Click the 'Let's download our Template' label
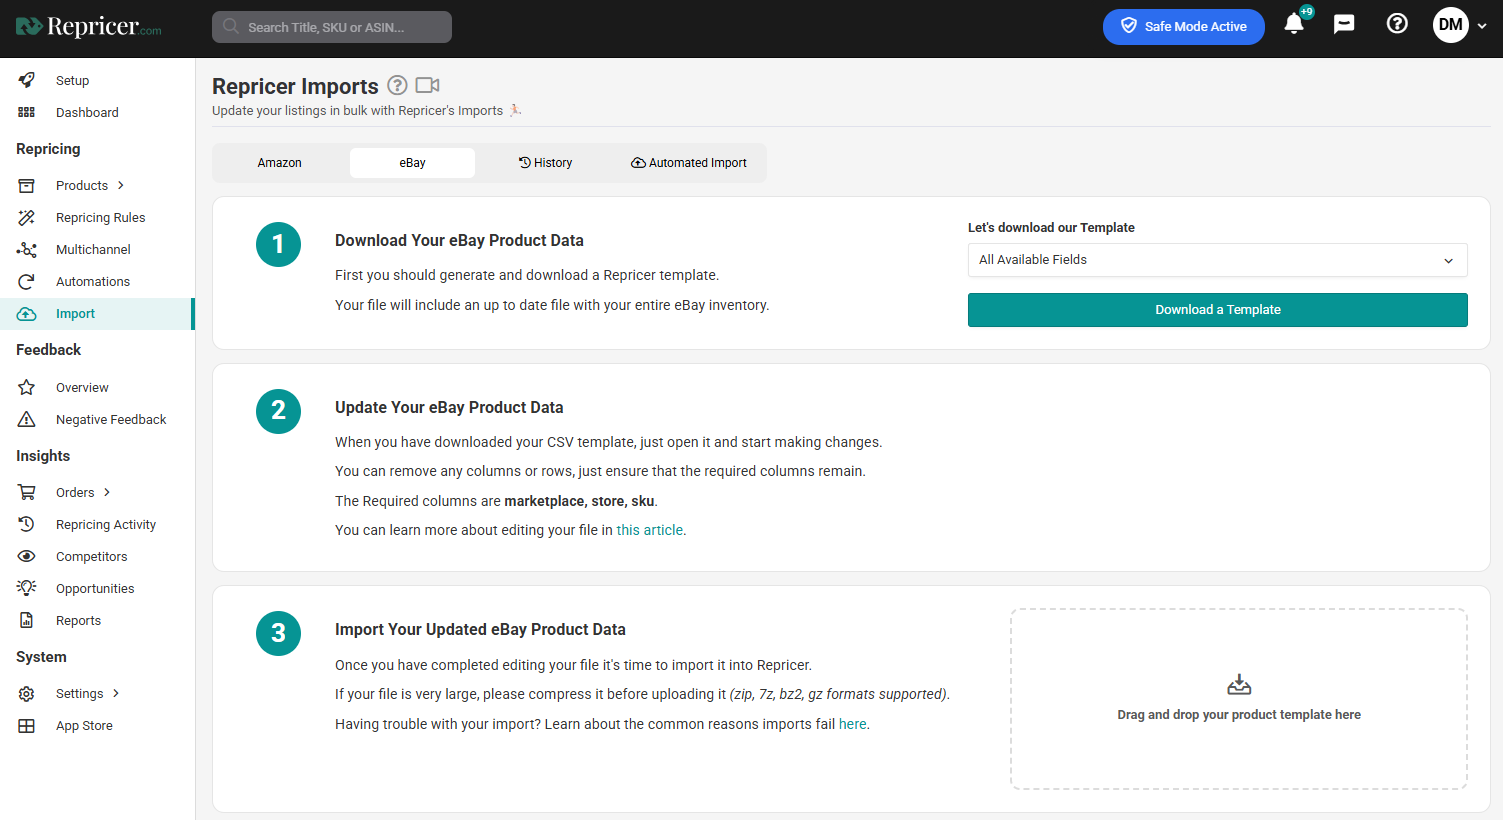The image size is (1503, 820). [1051, 227]
